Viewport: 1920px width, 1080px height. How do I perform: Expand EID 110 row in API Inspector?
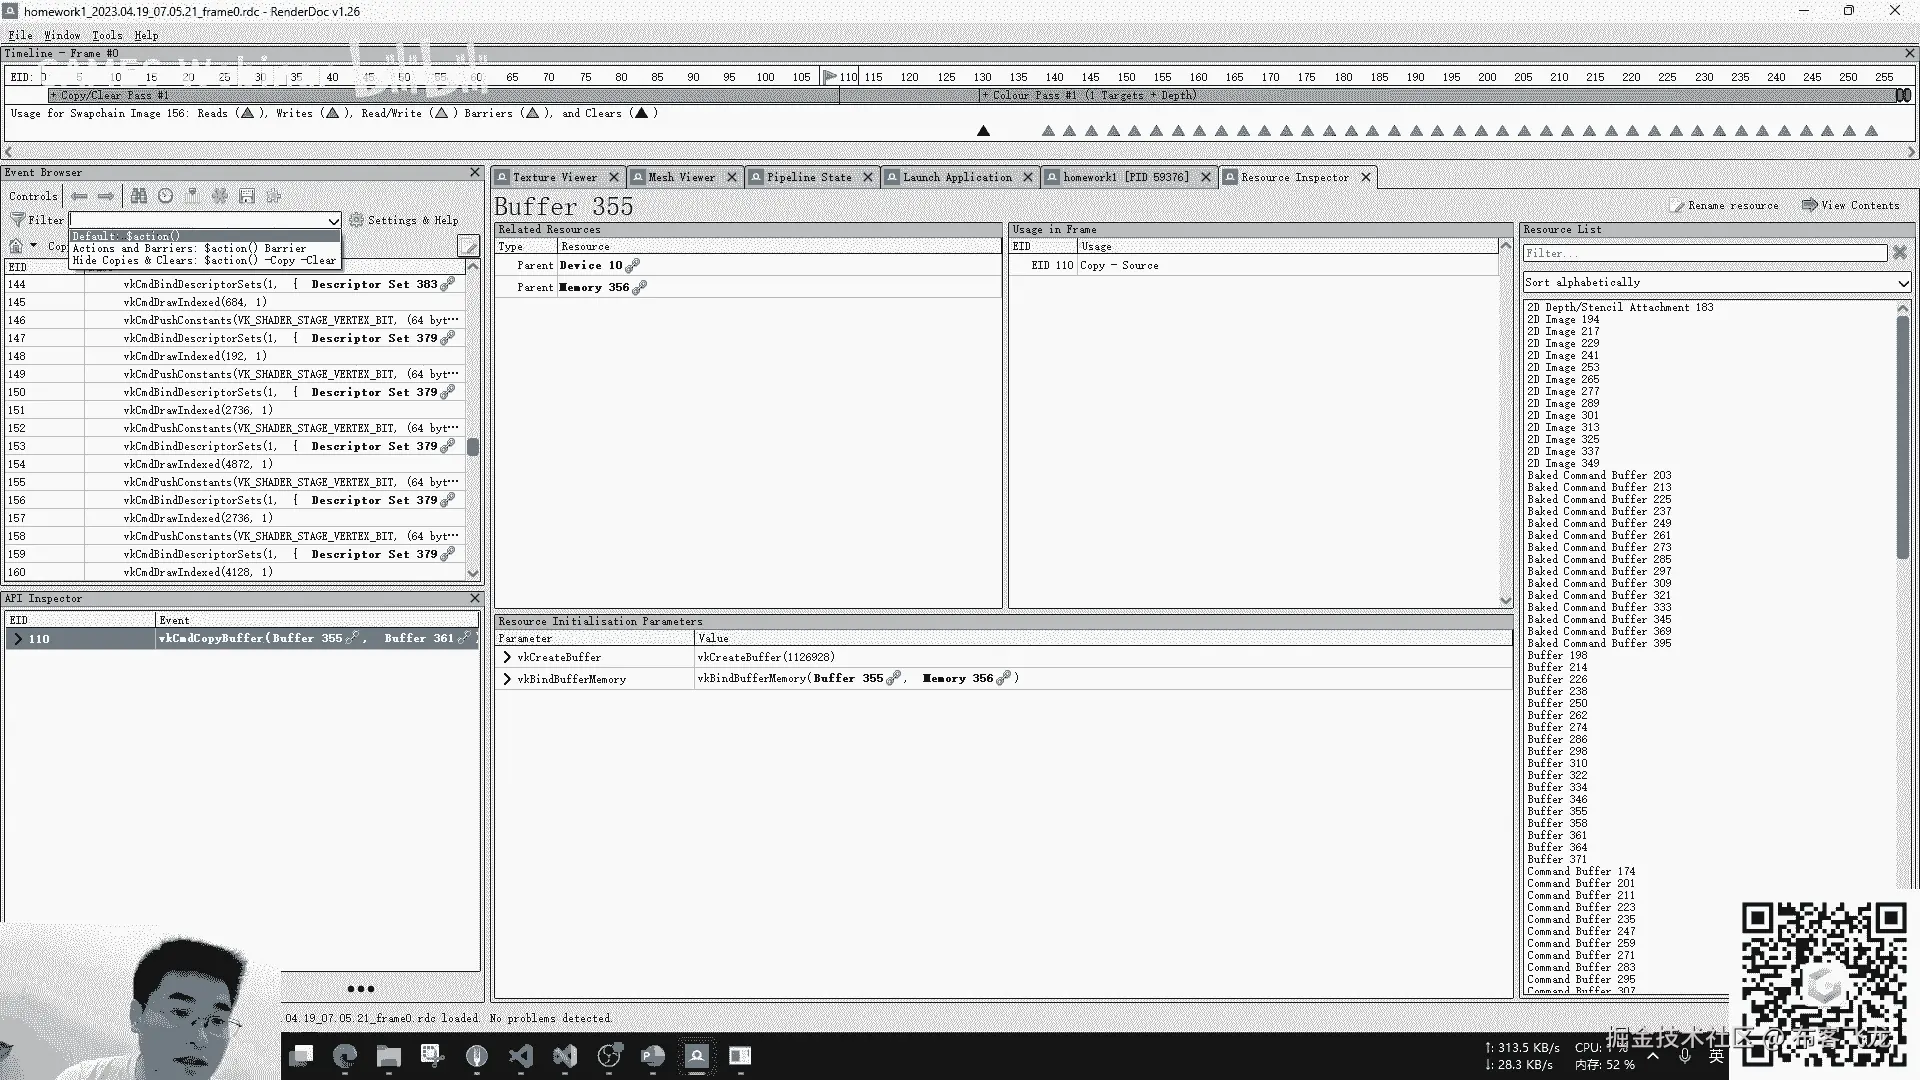coord(18,639)
